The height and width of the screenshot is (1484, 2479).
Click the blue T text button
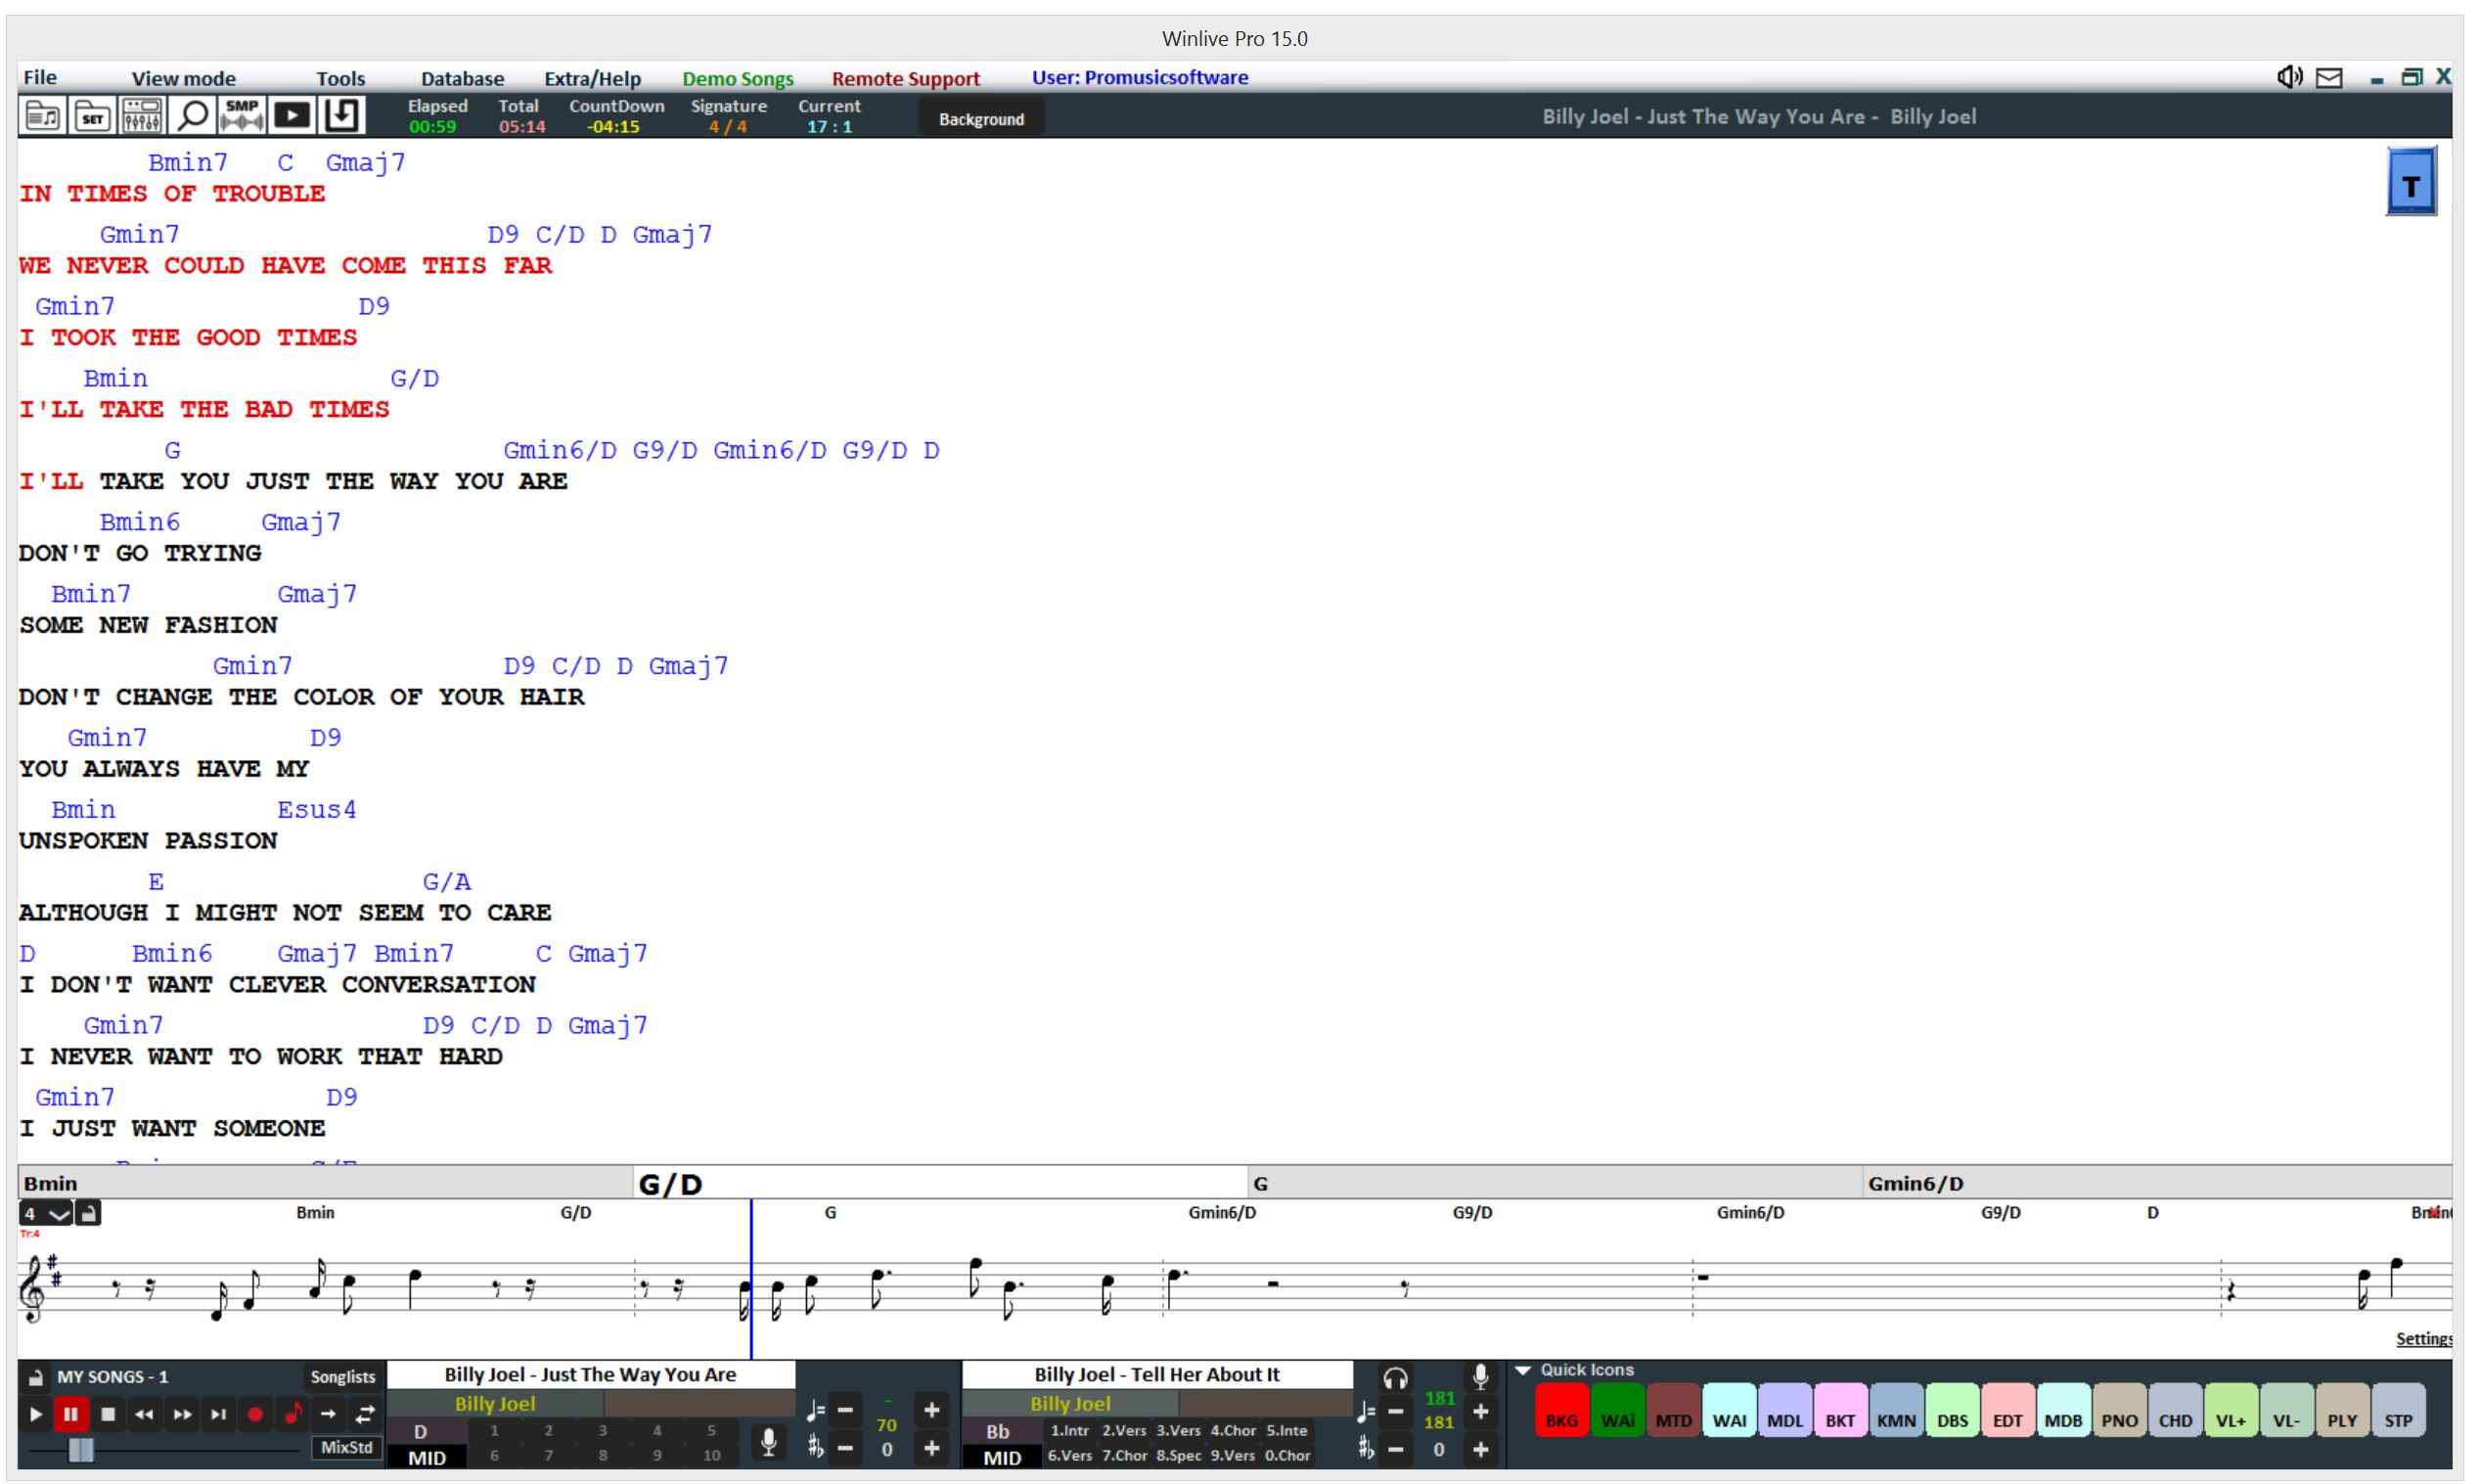[2410, 184]
